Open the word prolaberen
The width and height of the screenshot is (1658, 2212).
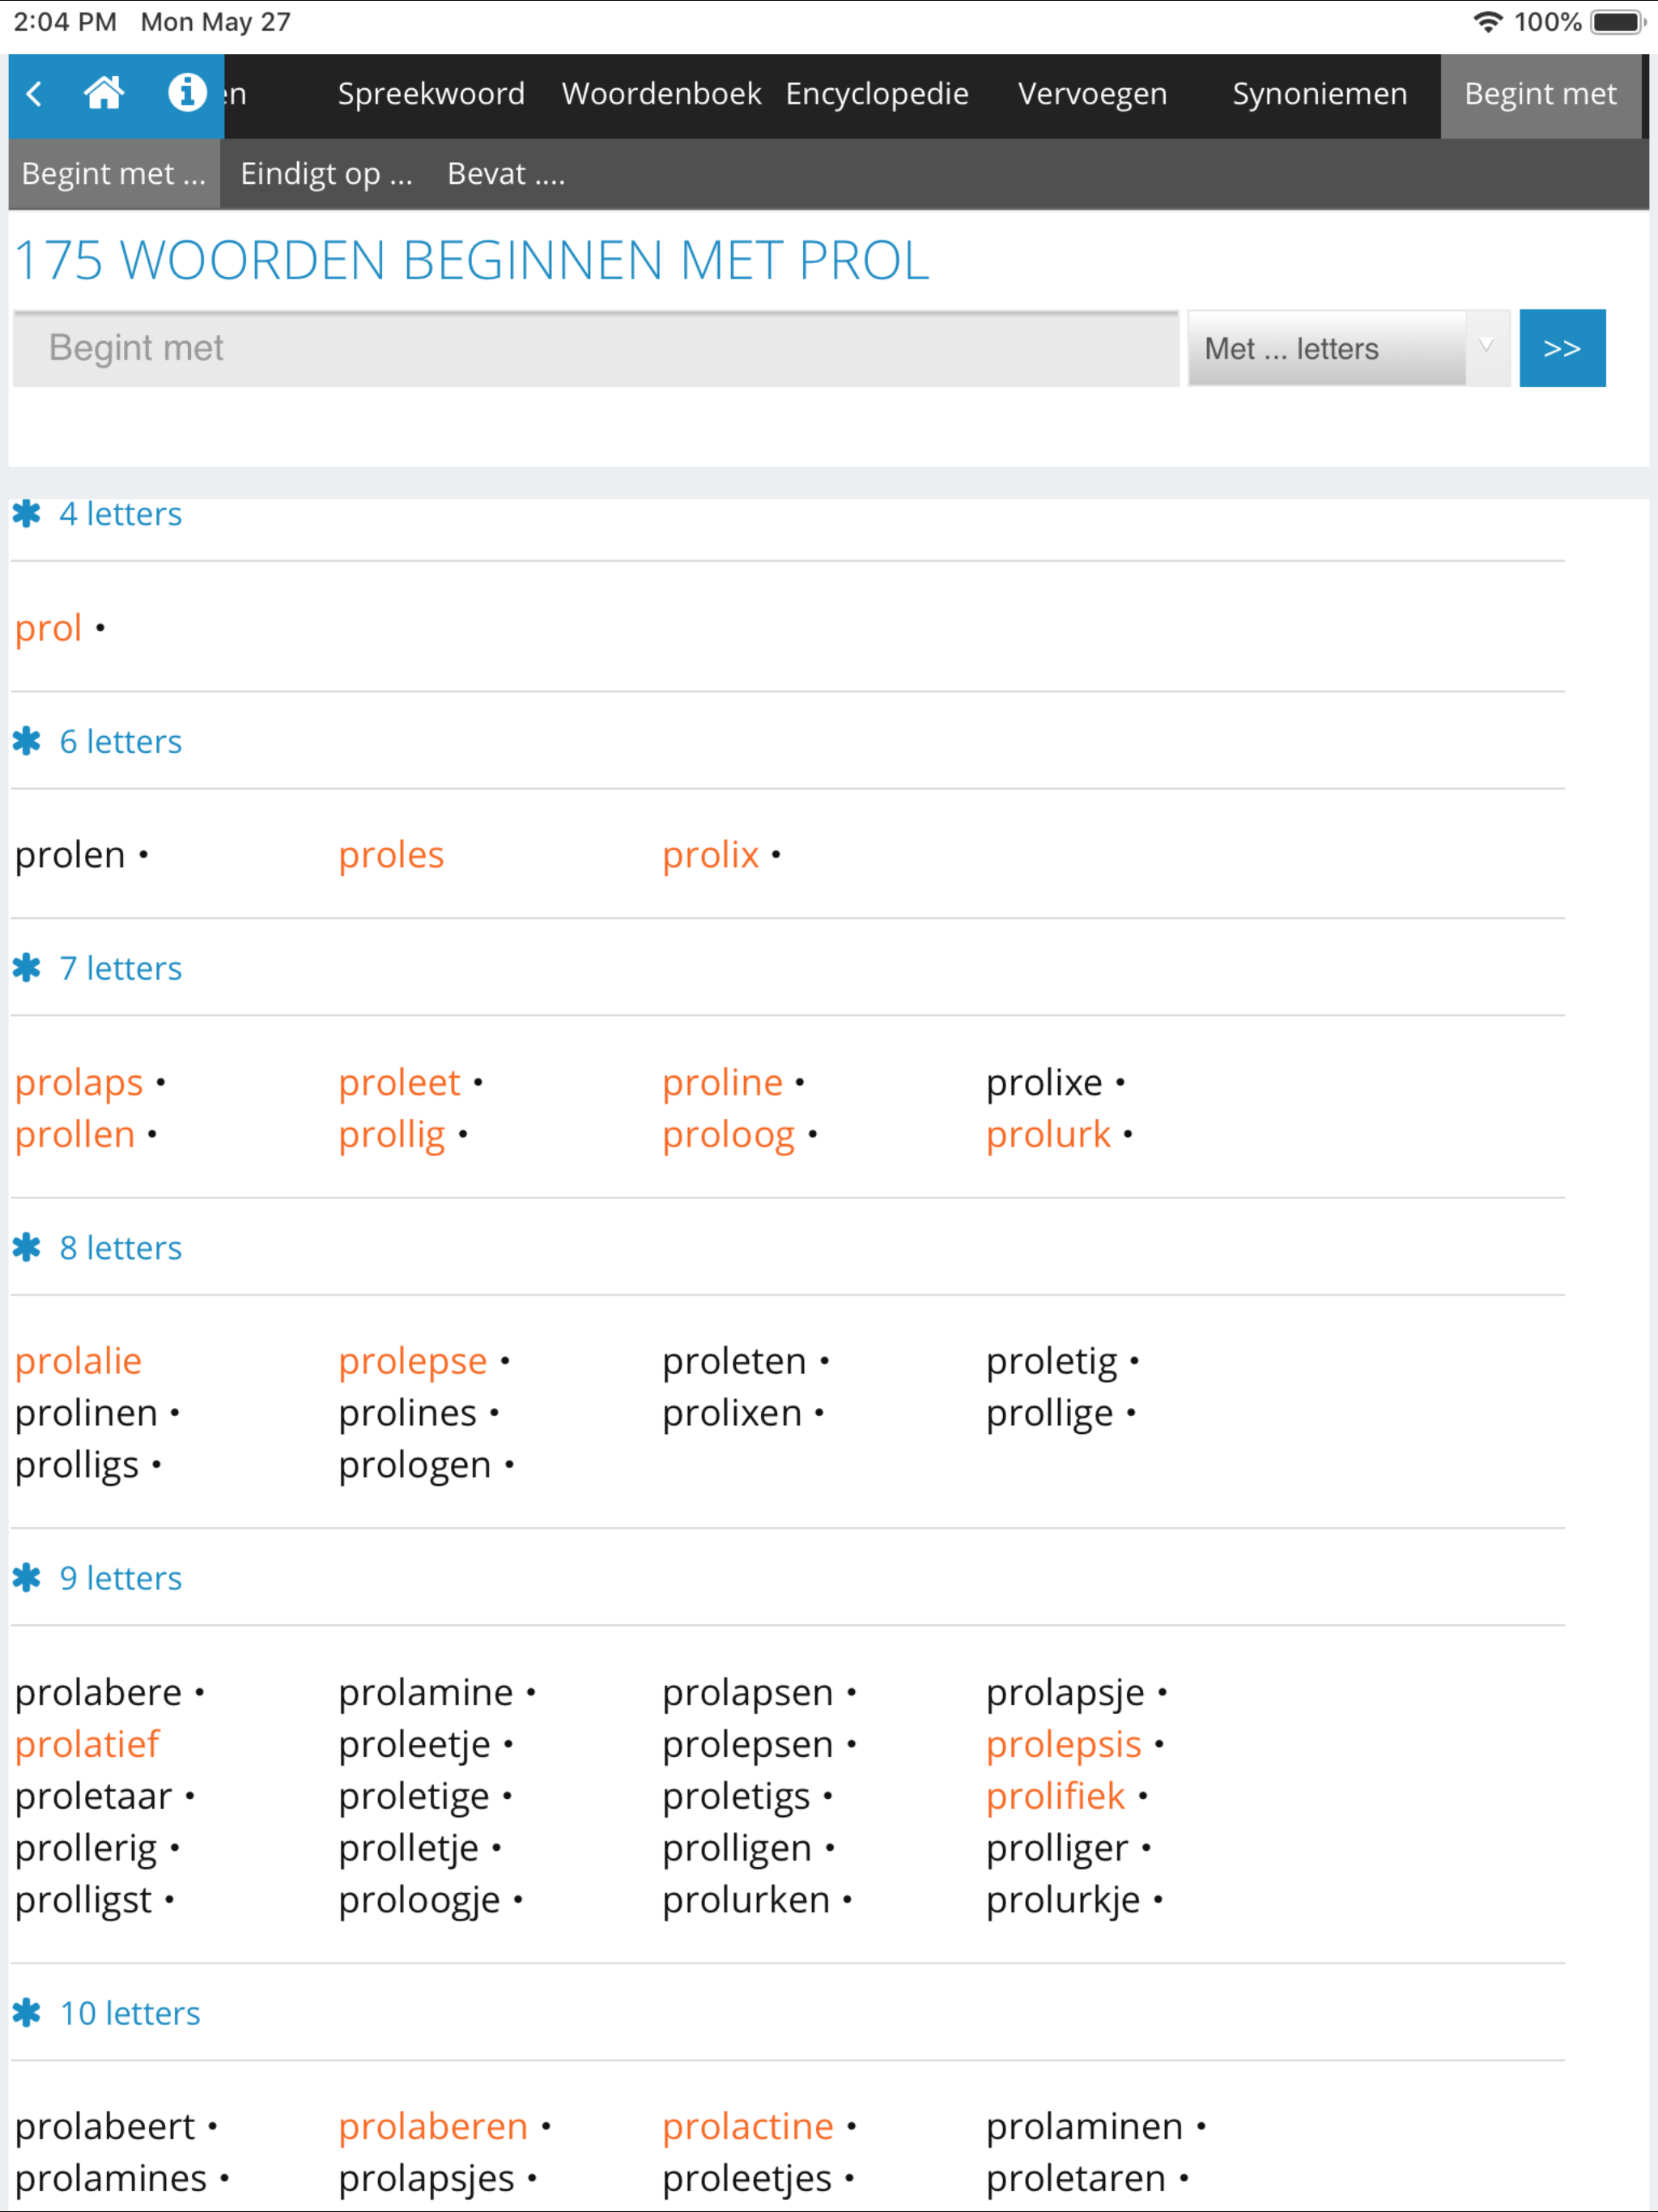tap(433, 2127)
